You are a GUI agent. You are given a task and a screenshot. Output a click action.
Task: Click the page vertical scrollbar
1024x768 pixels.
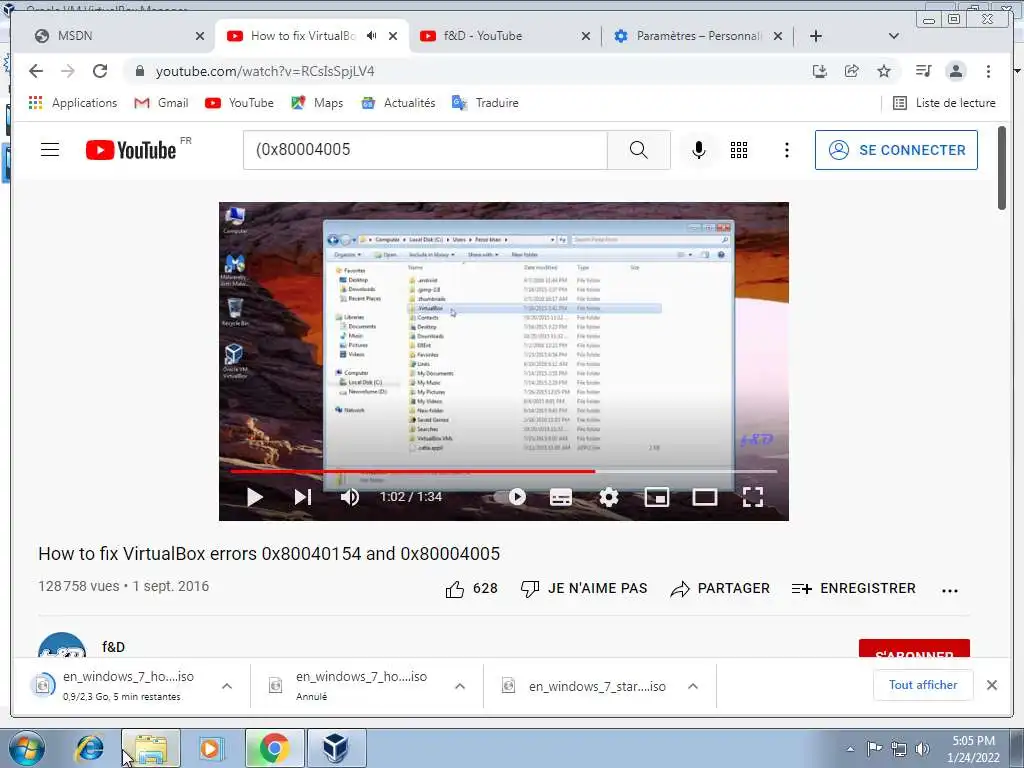pyautogui.click(x=1002, y=168)
